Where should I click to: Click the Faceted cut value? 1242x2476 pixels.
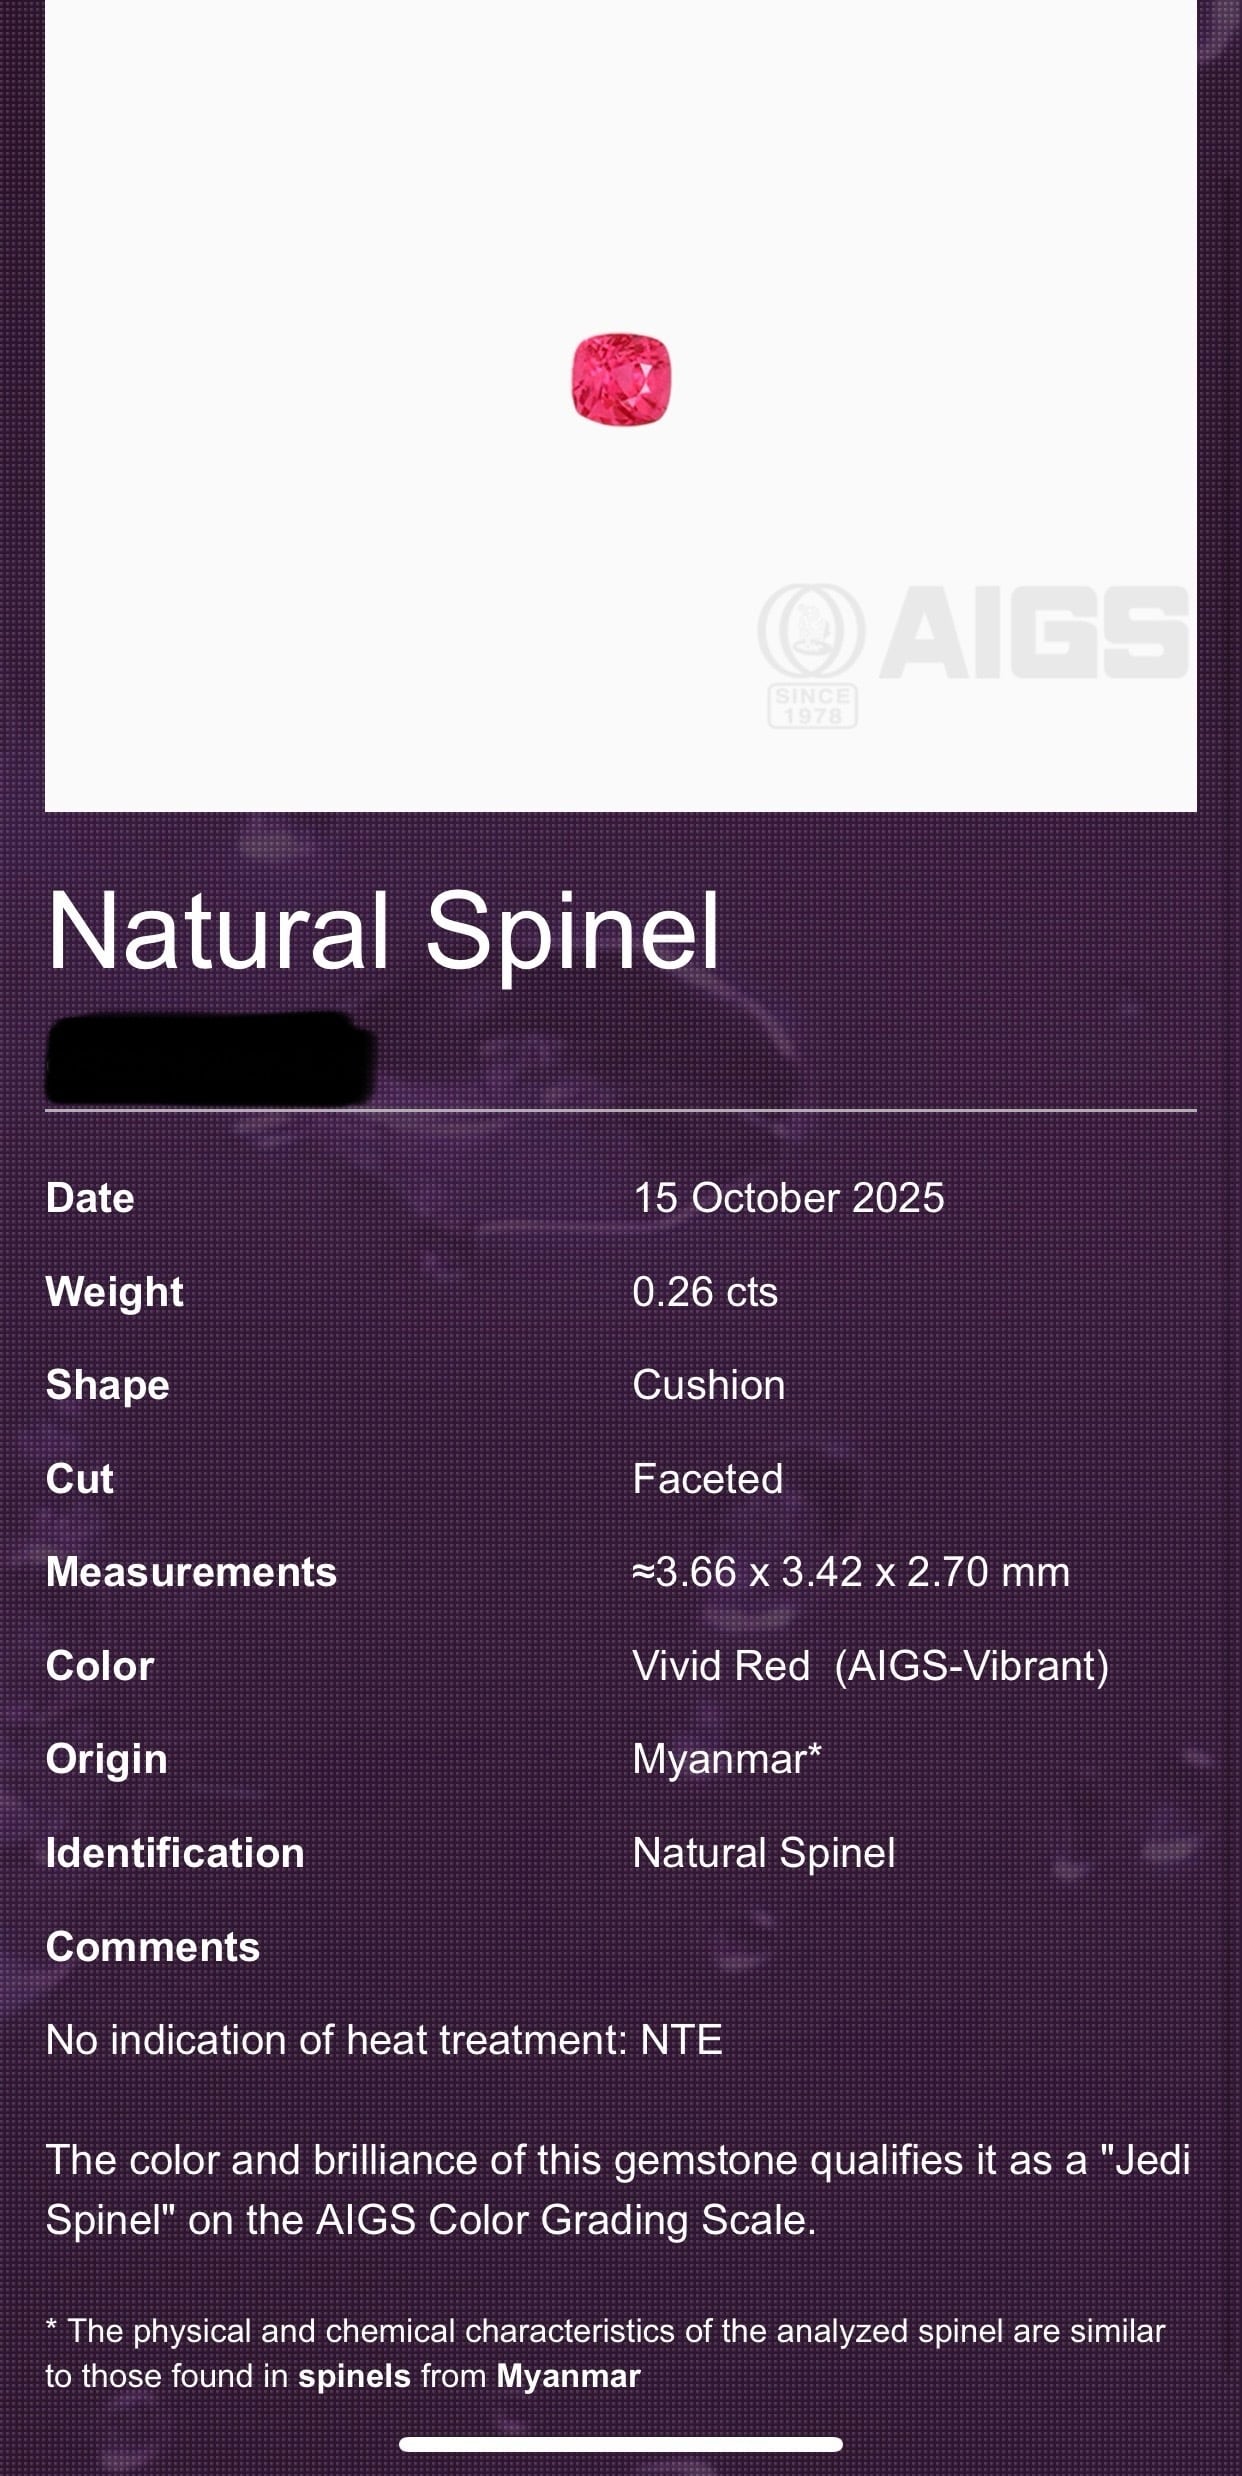tap(708, 1479)
